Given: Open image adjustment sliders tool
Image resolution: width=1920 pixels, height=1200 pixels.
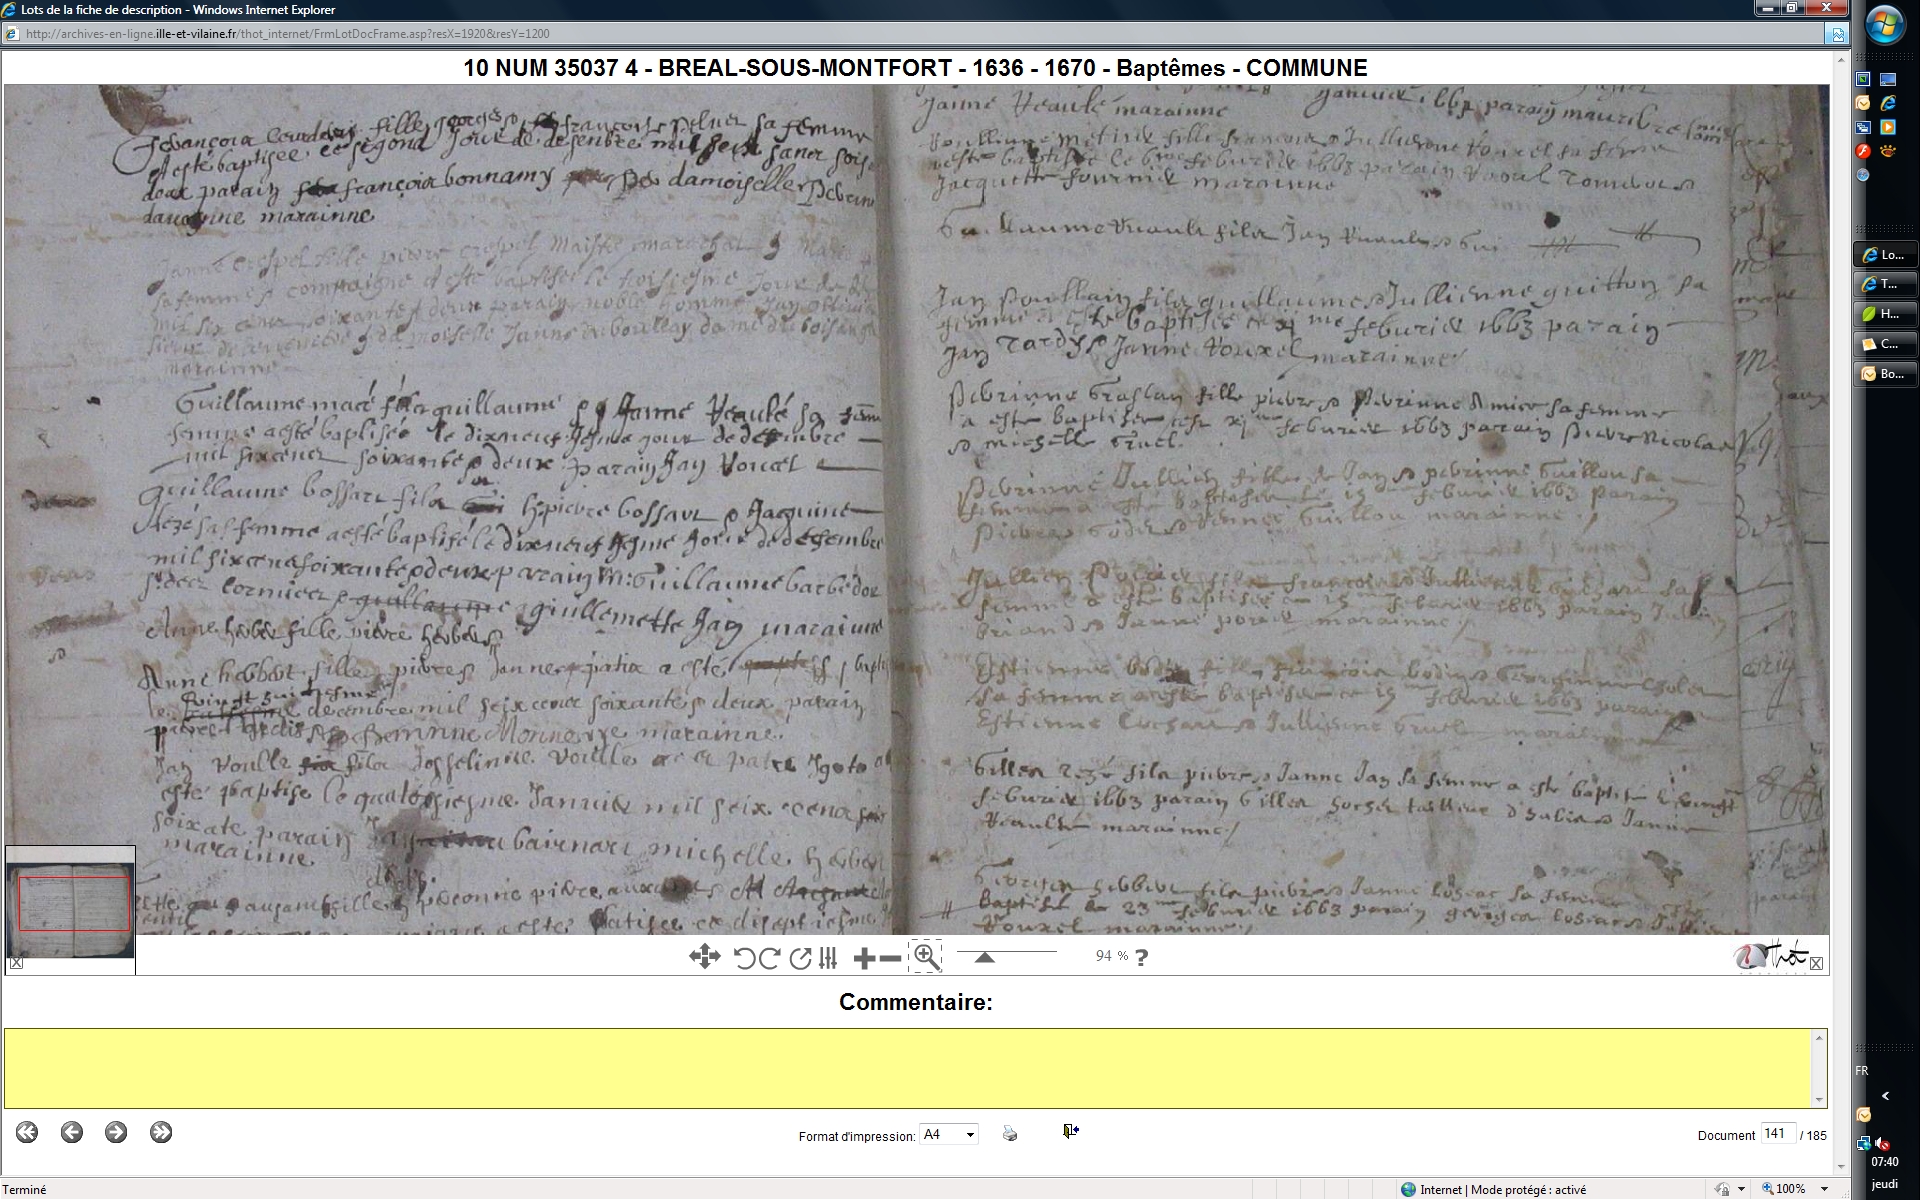Looking at the screenshot, I should (828, 958).
